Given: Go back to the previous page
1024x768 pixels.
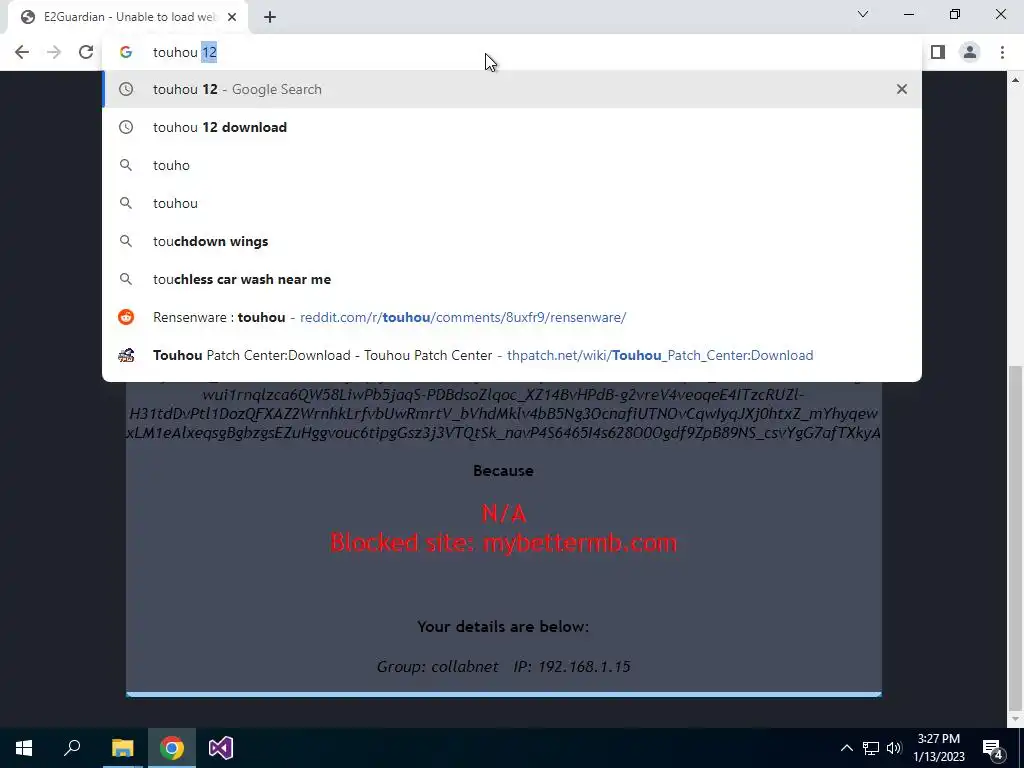Looking at the screenshot, I should pyautogui.click(x=22, y=52).
